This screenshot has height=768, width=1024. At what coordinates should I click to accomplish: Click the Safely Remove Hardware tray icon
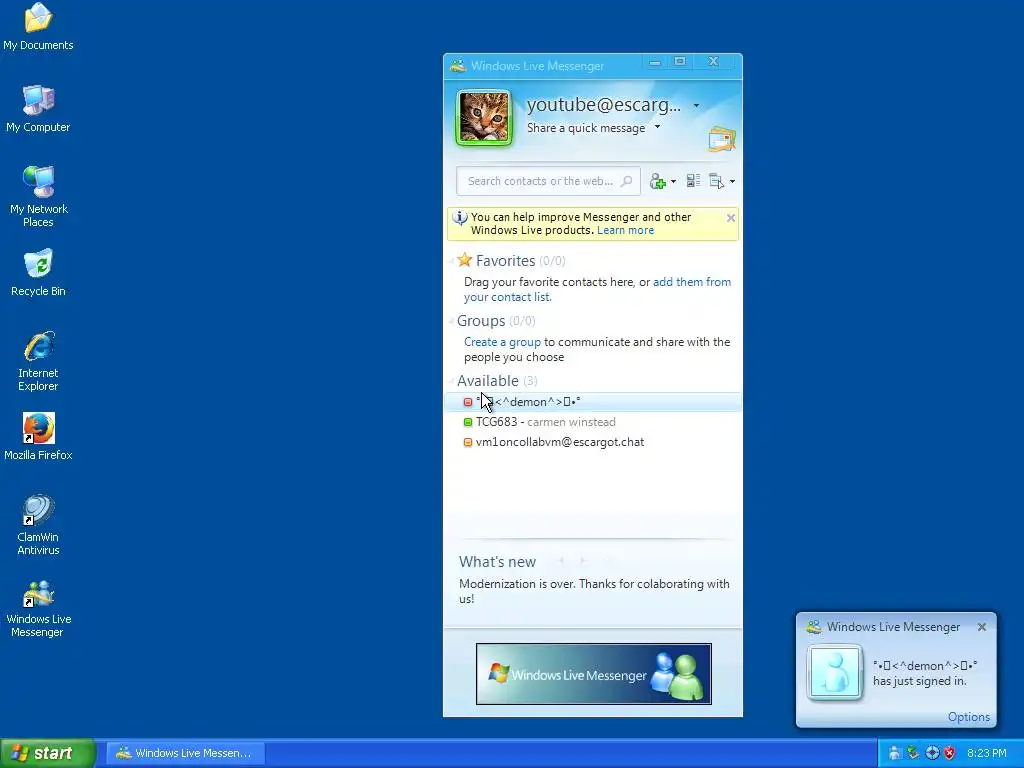(x=913, y=753)
